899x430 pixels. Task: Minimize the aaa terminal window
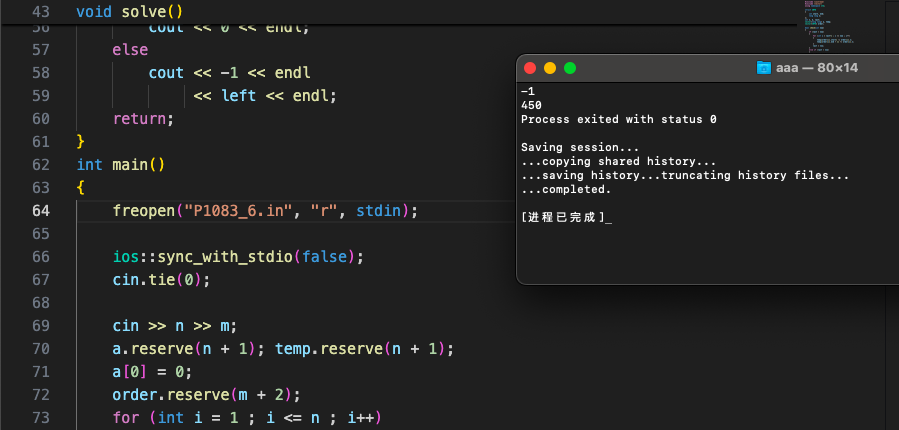[549, 68]
